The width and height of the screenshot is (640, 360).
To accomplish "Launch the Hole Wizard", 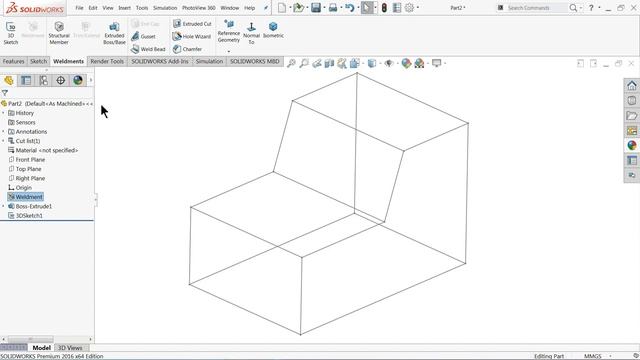I will tap(191, 36).
